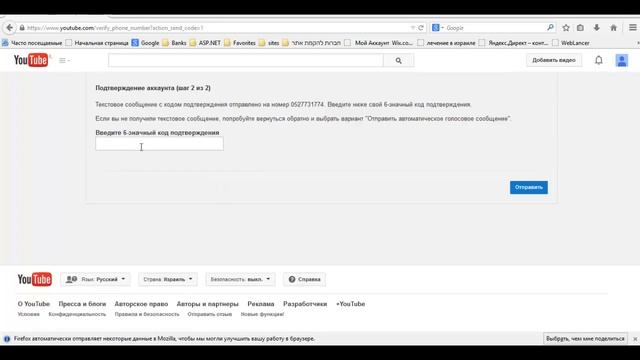Screen dimensions: 640x360
Task: Open the Favorites bookmark folder
Action: pyautogui.click(x=240, y=43)
